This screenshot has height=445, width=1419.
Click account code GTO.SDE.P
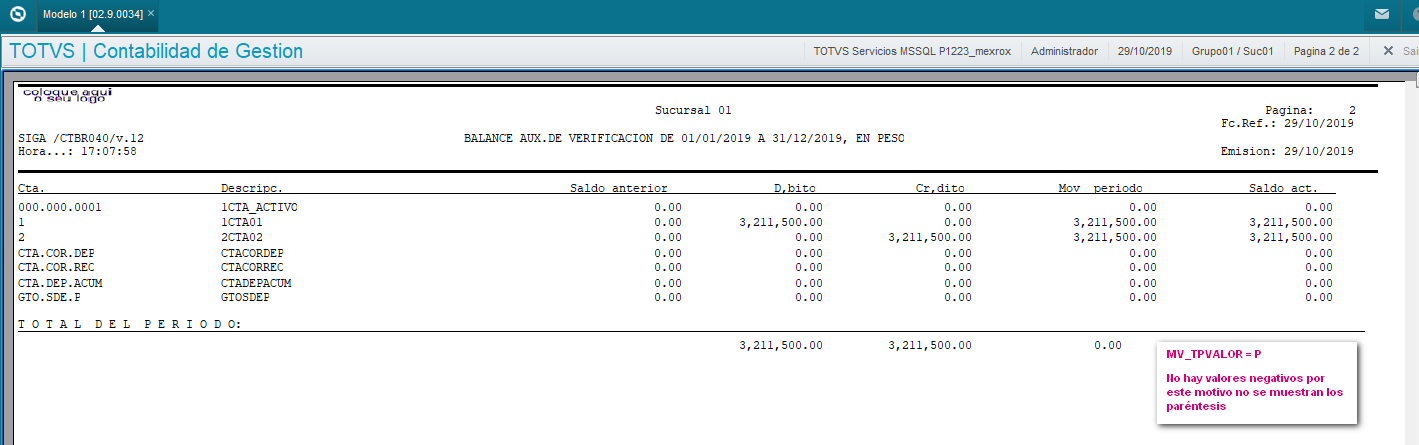[50, 297]
